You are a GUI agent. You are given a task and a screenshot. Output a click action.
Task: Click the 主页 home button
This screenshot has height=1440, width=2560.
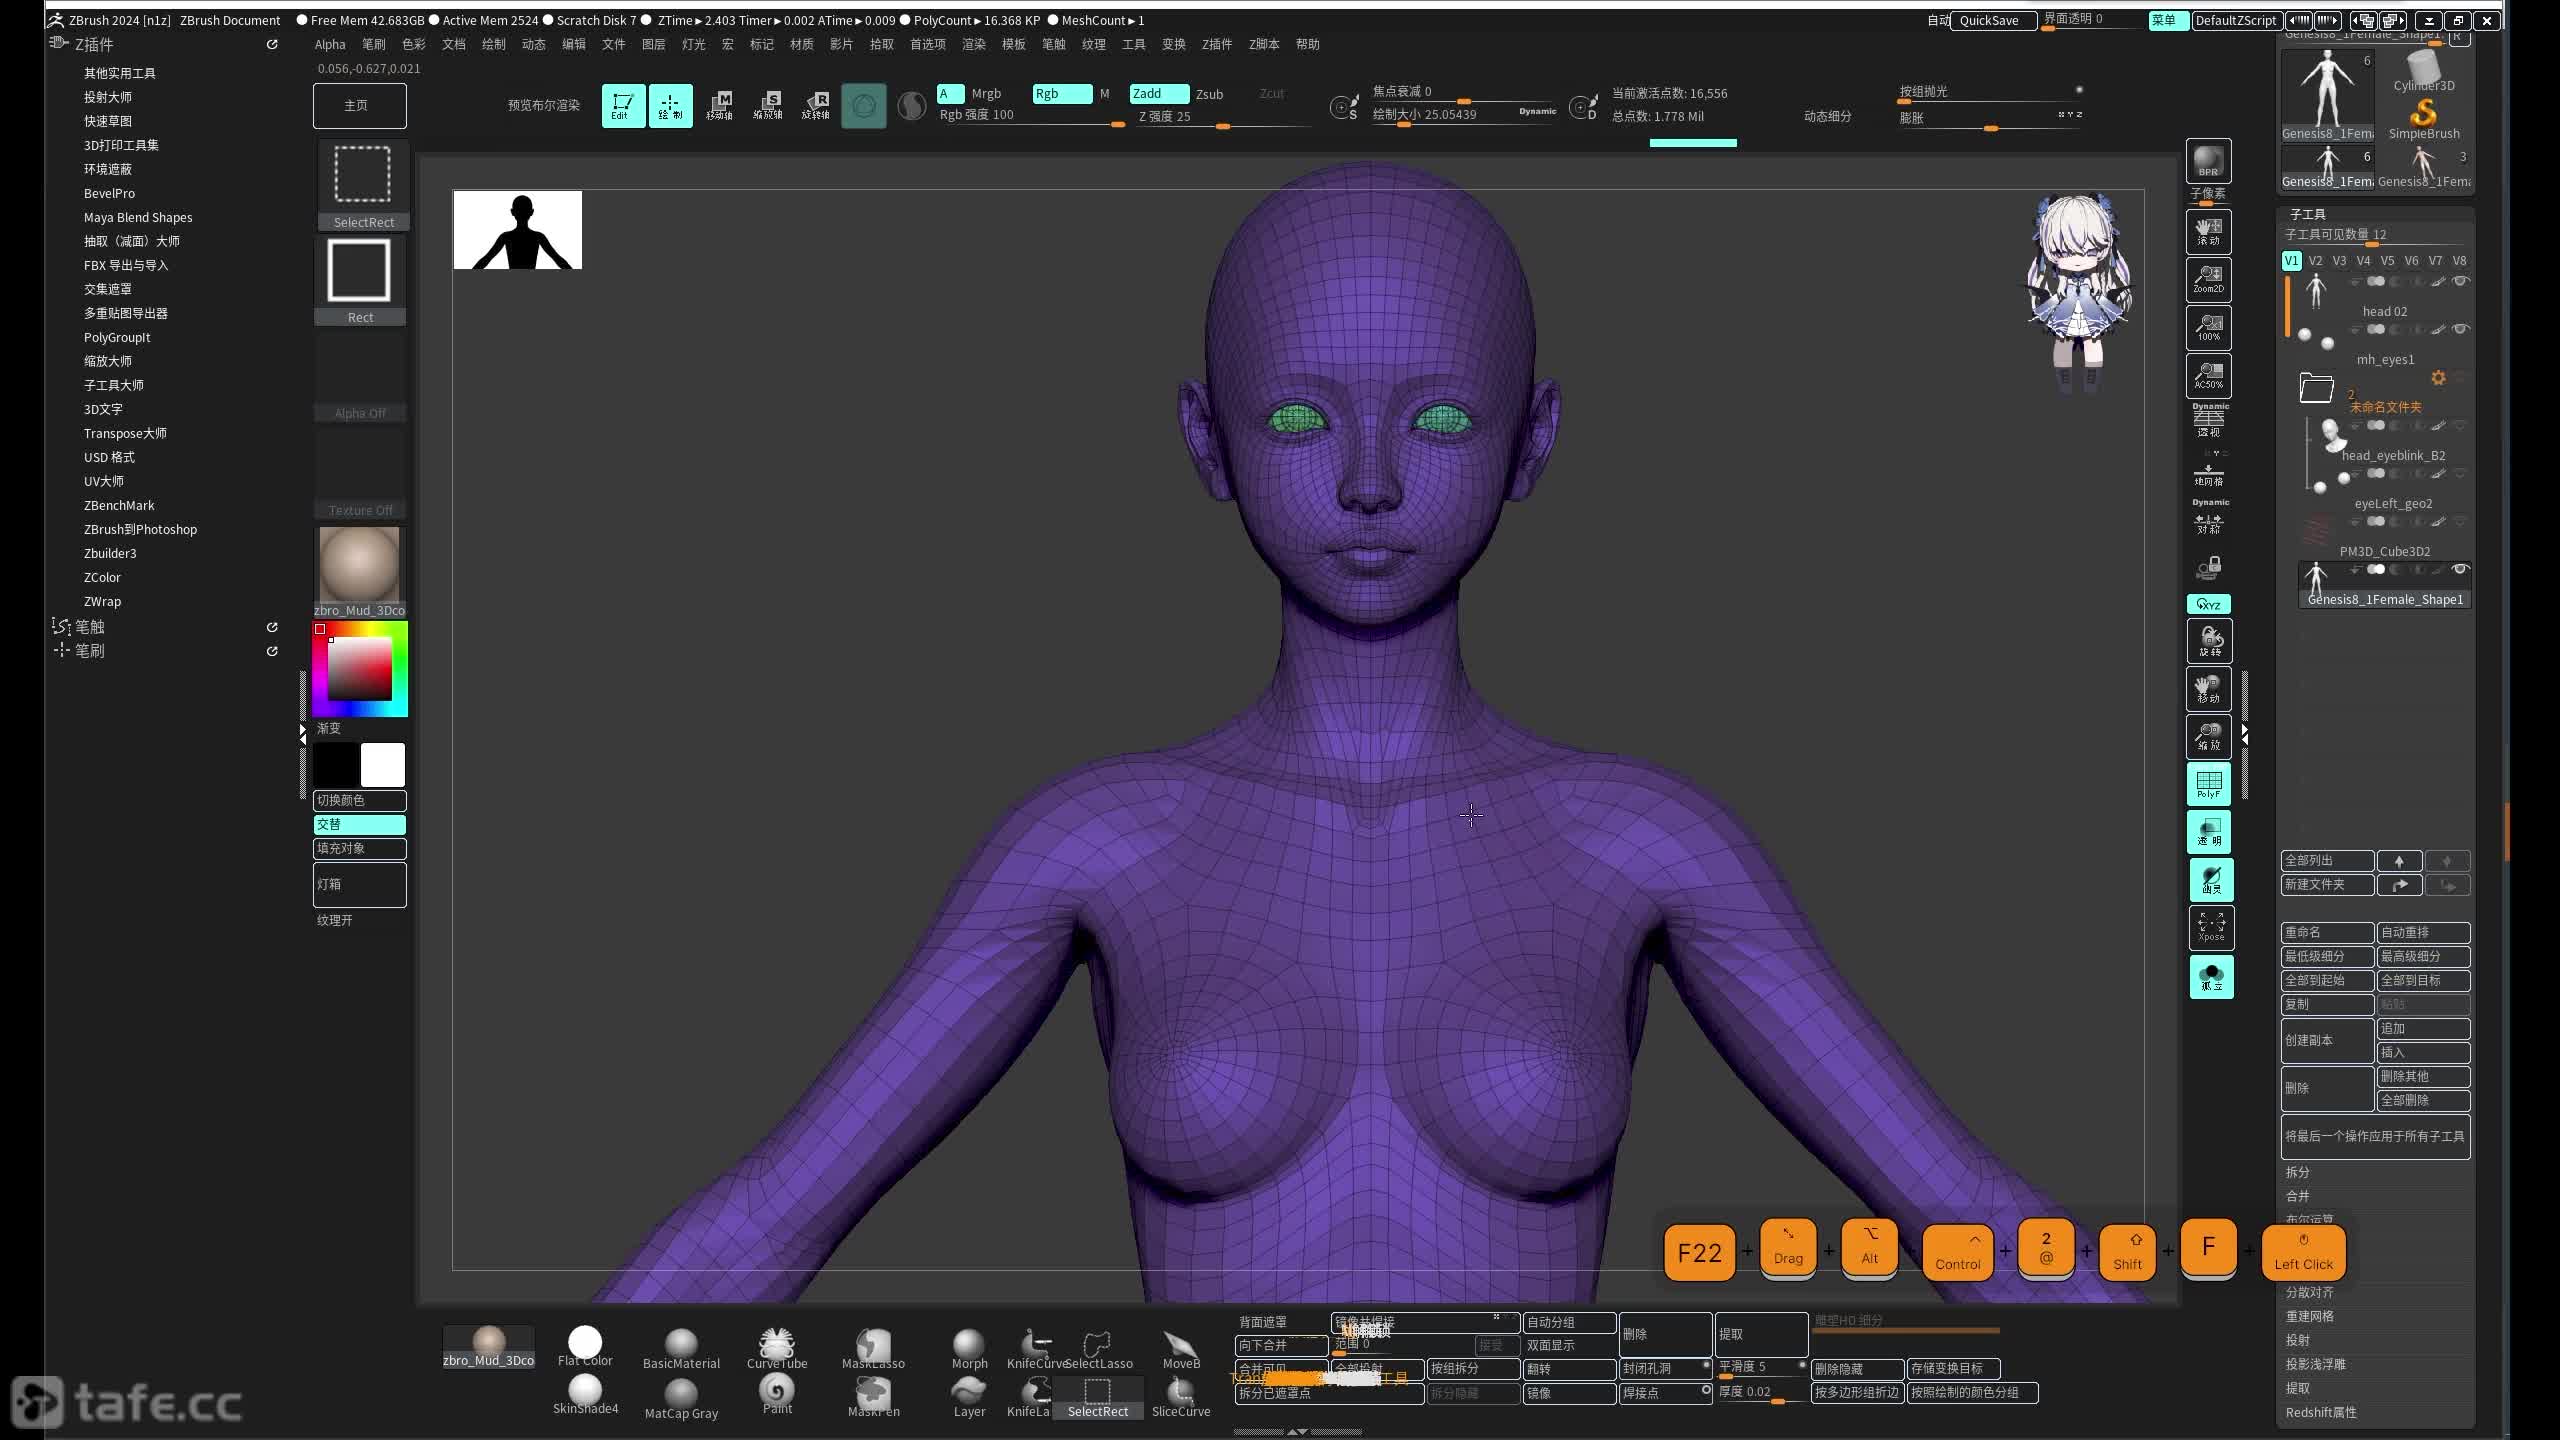(359, 105)
